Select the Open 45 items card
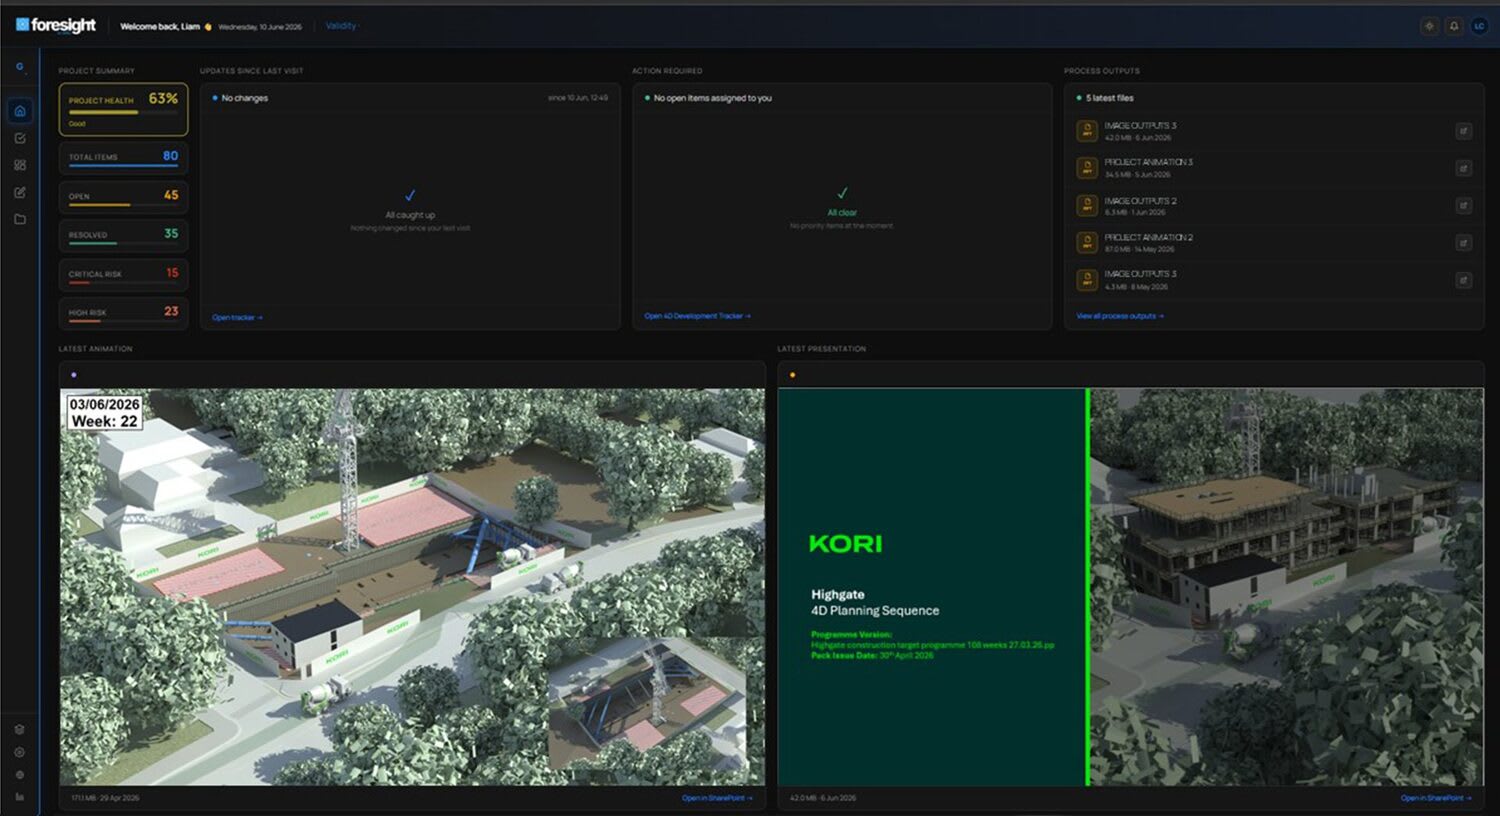 point(123,196)
